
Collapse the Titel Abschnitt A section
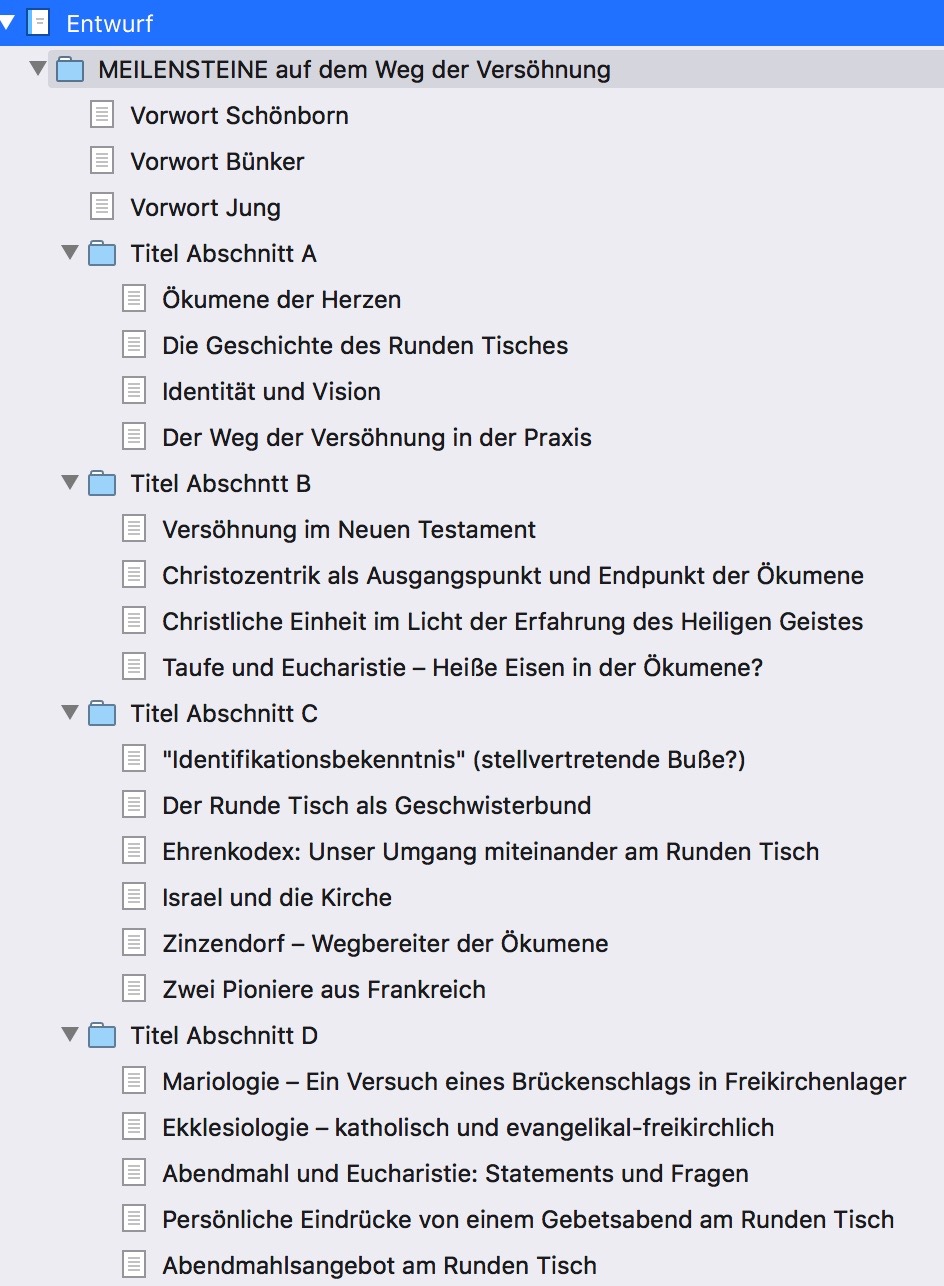coord(70,253)
